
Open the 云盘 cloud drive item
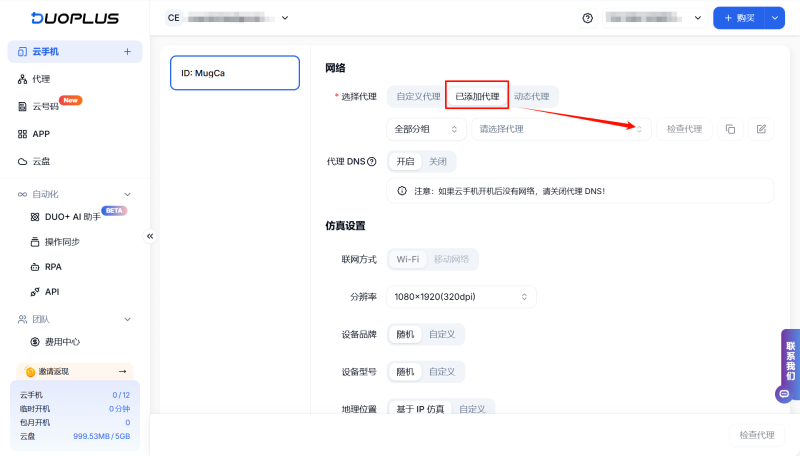point(40,161)
